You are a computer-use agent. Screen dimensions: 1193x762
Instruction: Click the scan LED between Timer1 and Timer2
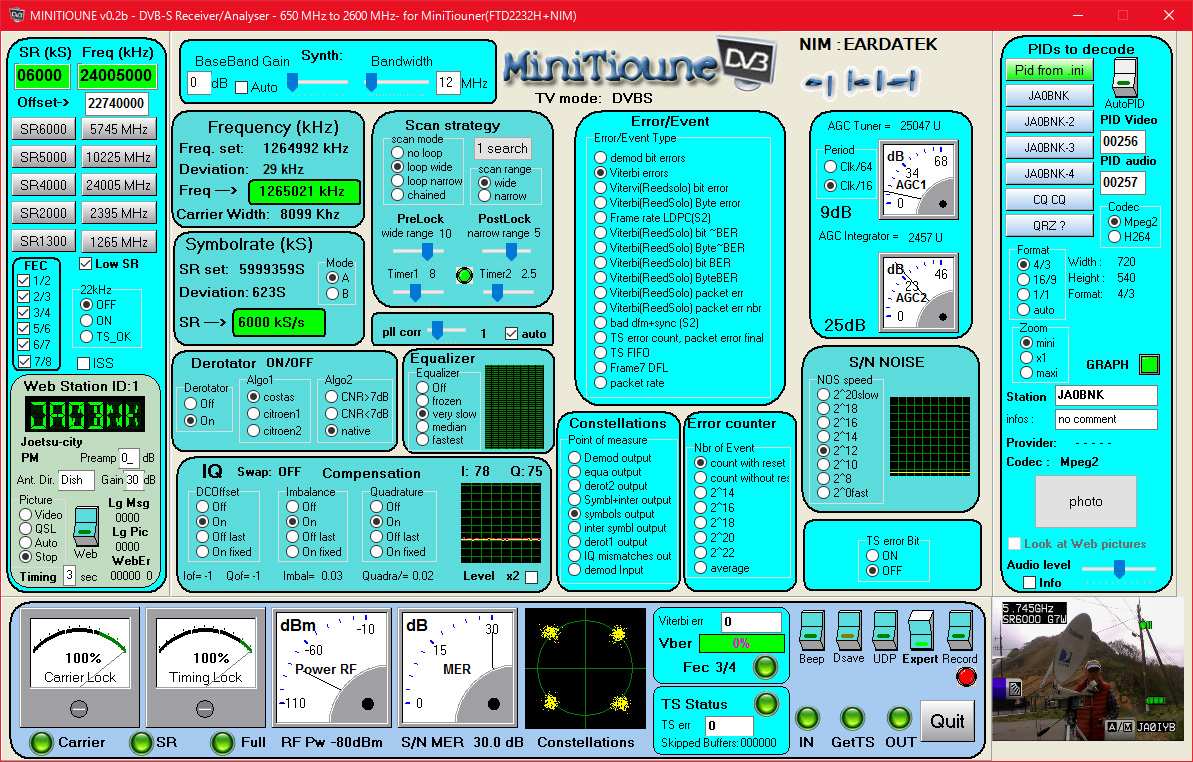coord(464,275)
